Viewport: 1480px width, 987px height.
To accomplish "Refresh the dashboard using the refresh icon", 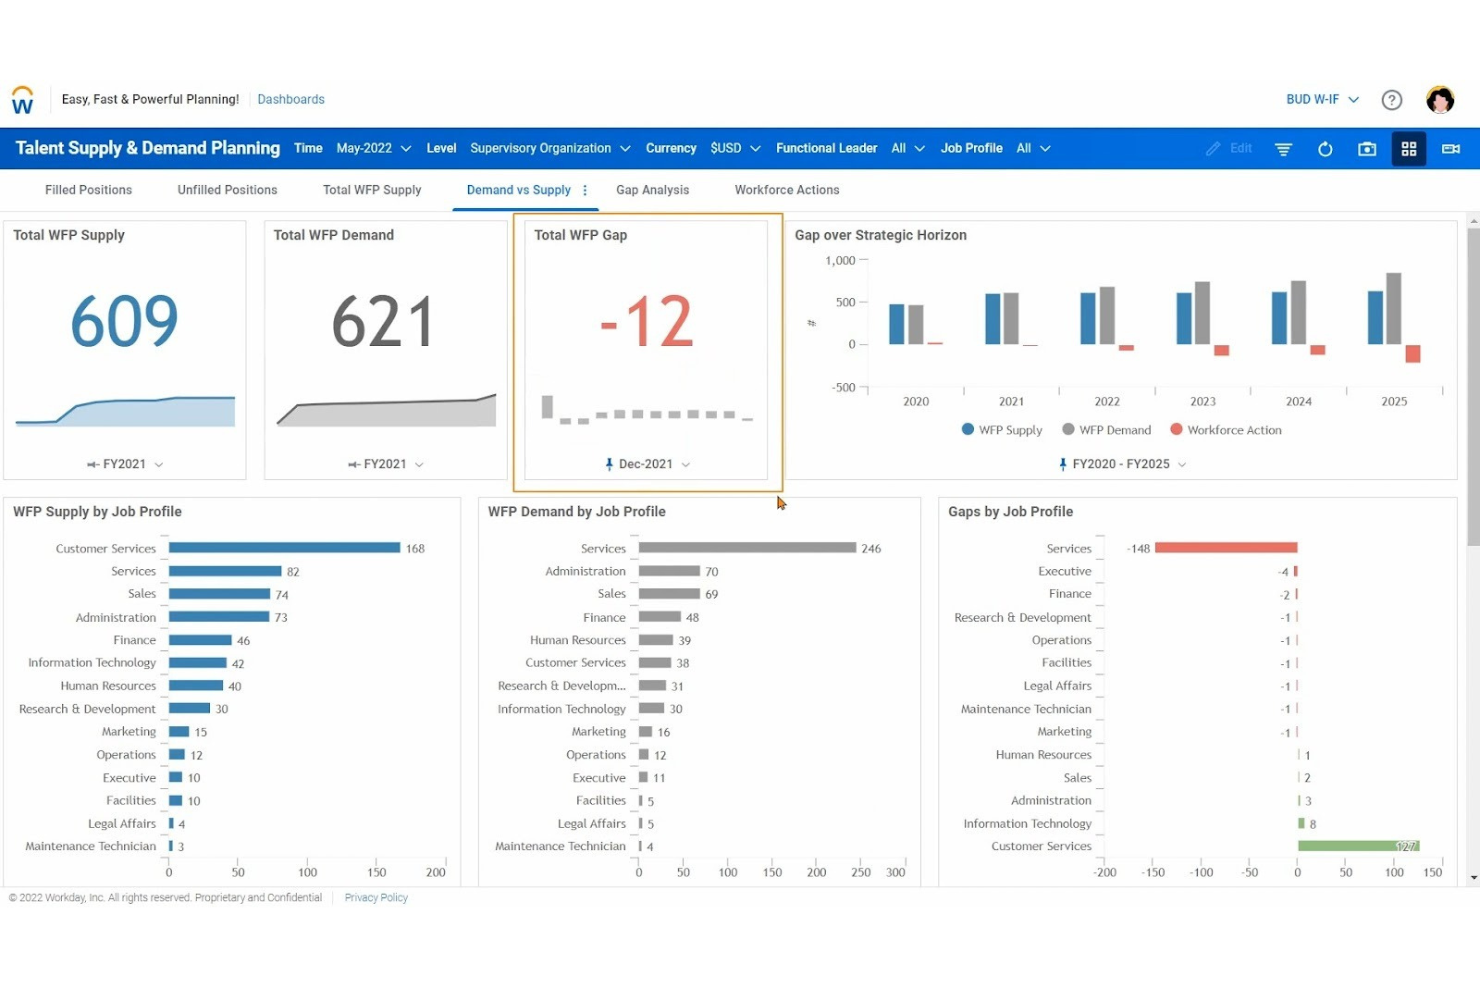I will [1325, 148].
